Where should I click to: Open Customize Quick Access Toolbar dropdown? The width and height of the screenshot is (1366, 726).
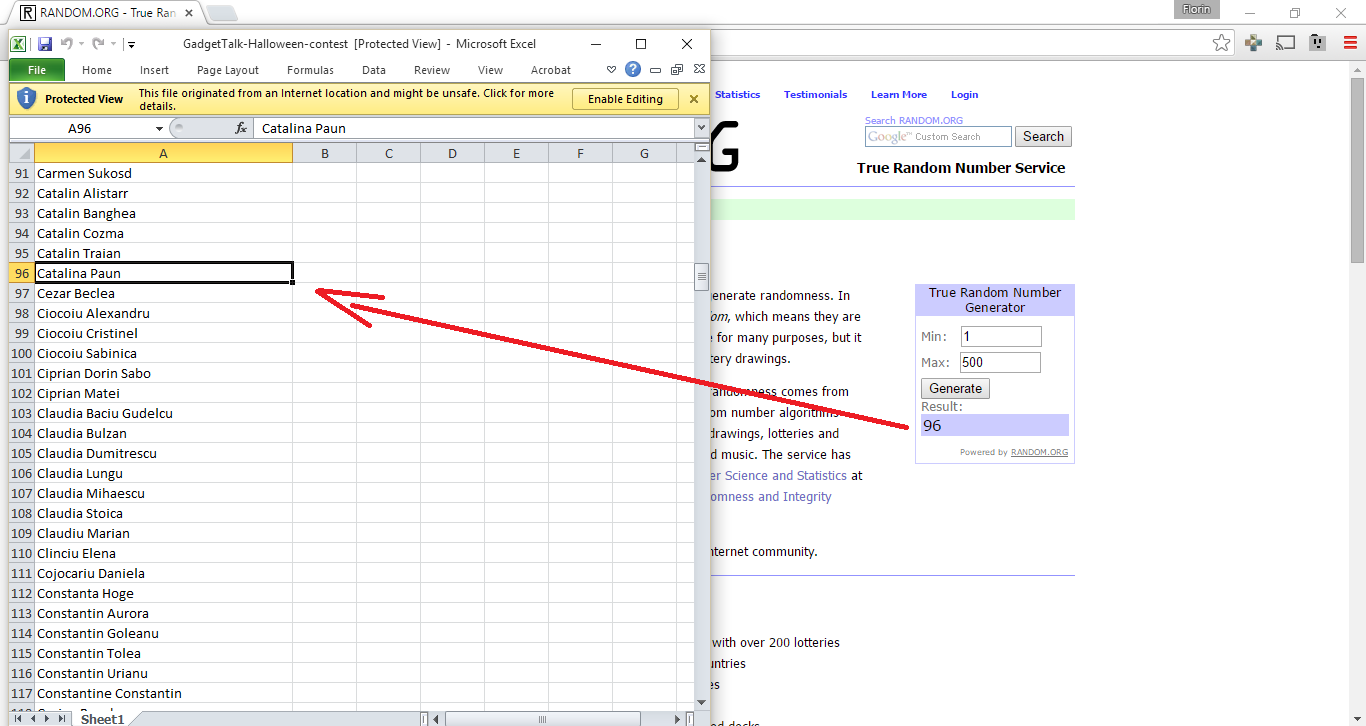click(x=131, y=44)
